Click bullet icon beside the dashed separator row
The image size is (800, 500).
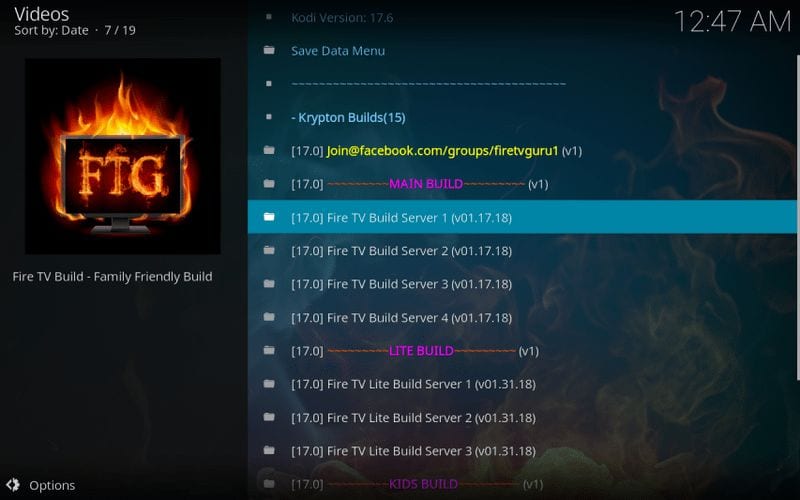tap(269, 84)
